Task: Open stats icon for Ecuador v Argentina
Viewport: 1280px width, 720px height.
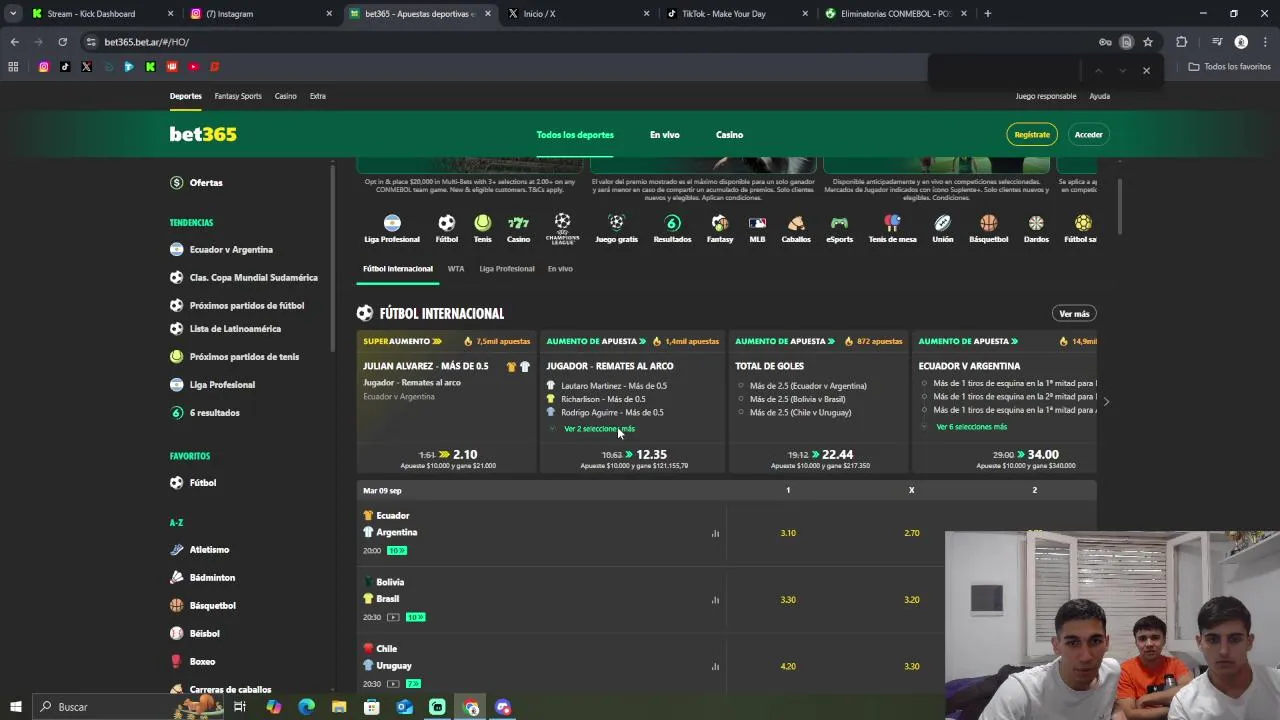Action: [x=715, y=533]
